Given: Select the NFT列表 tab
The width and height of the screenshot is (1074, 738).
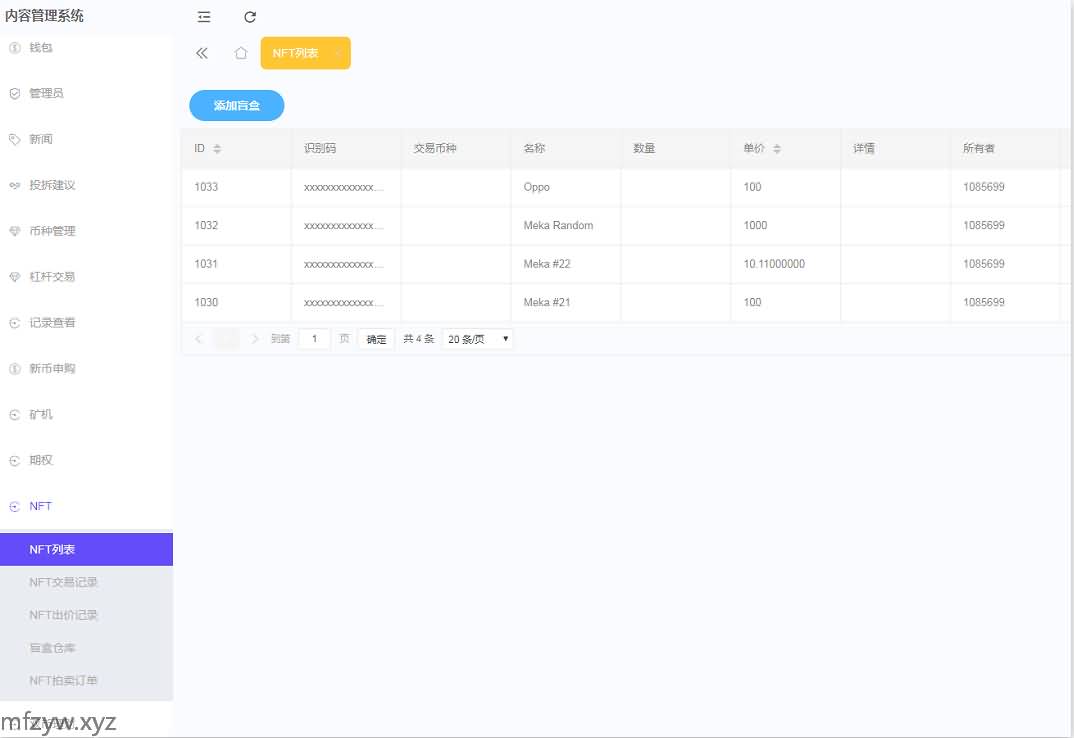Looking at the screenshot, I should [x=296, y=53].
